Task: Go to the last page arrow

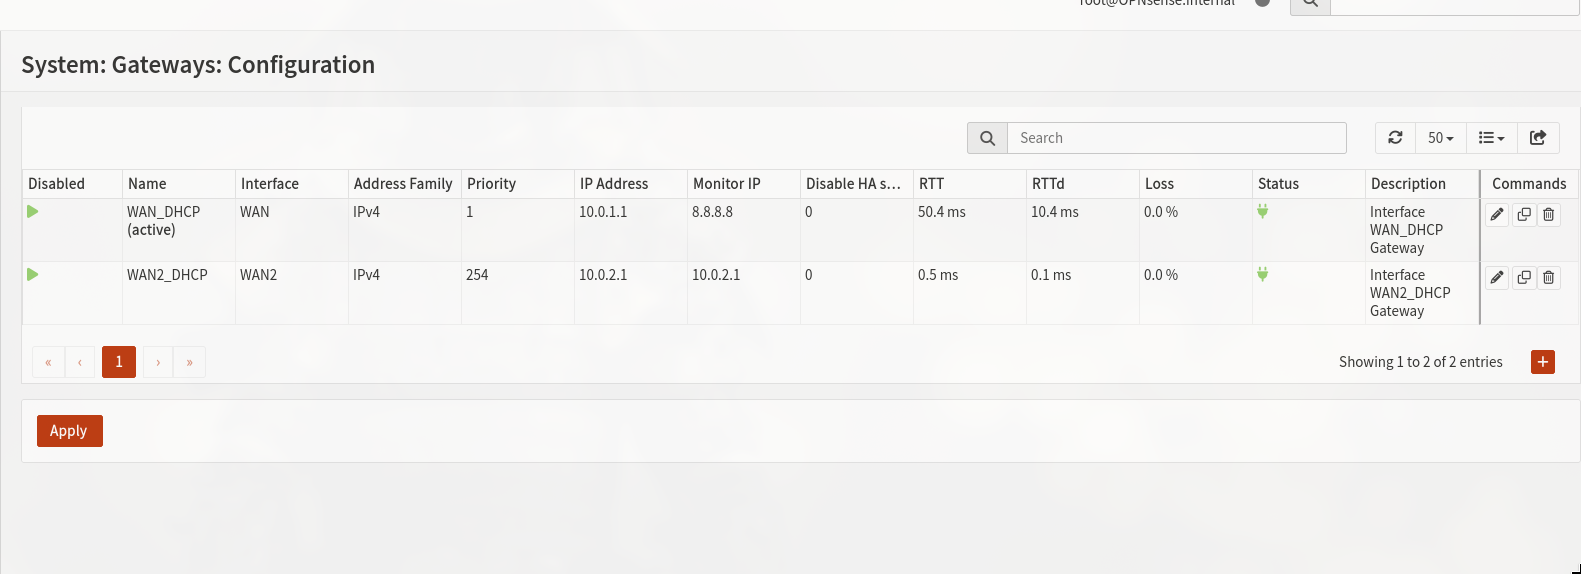Action: tap(189, 362)
